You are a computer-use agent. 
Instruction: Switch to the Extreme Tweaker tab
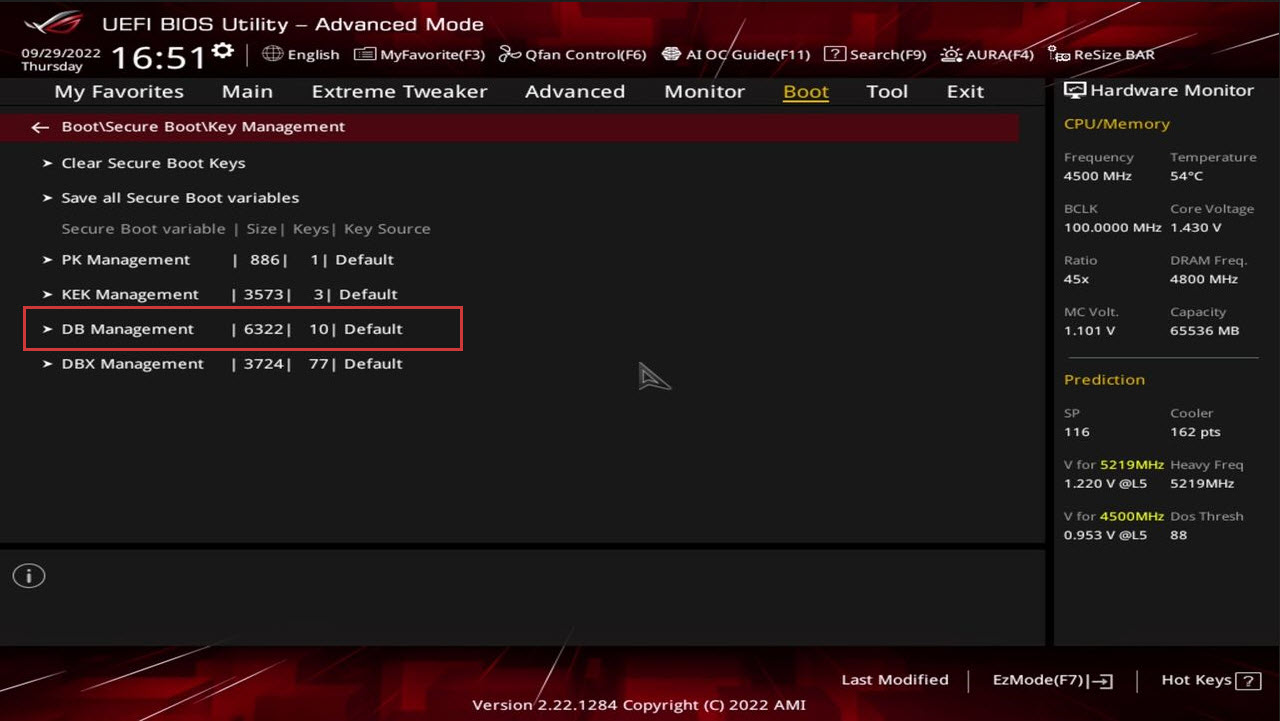coord(399,92)
